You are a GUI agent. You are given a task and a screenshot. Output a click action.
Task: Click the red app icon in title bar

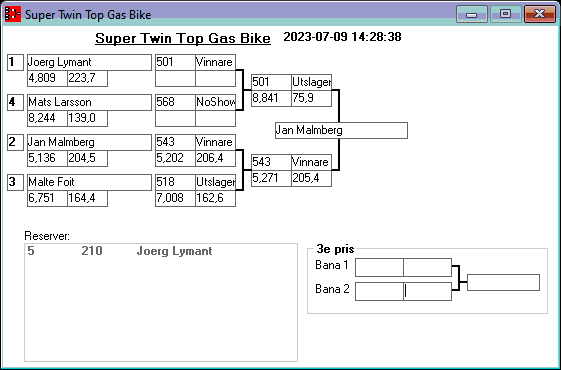[x=13, y=14]
